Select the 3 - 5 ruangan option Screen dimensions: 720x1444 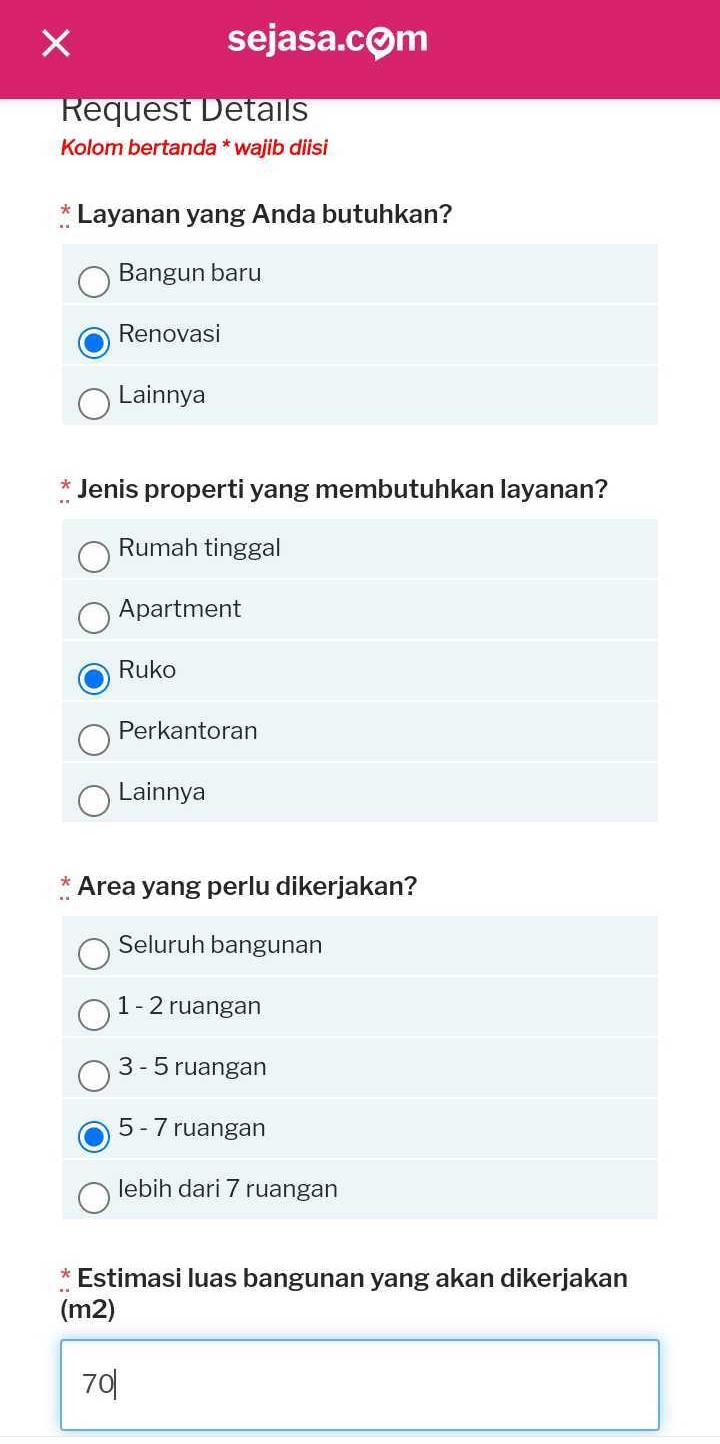click(94, 1076)
